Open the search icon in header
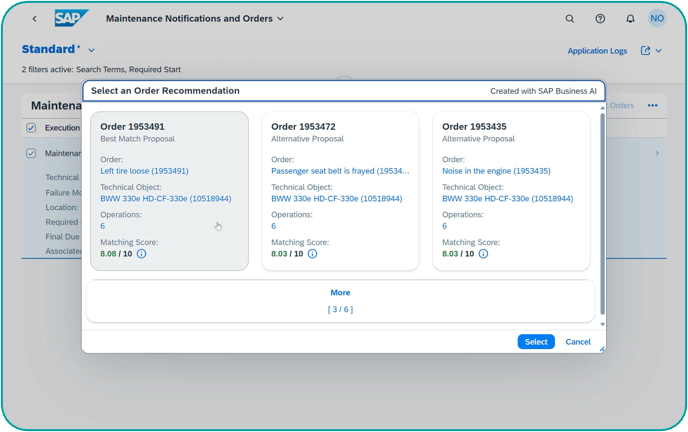This screenshot has height=432, width=688. point(570,18)
